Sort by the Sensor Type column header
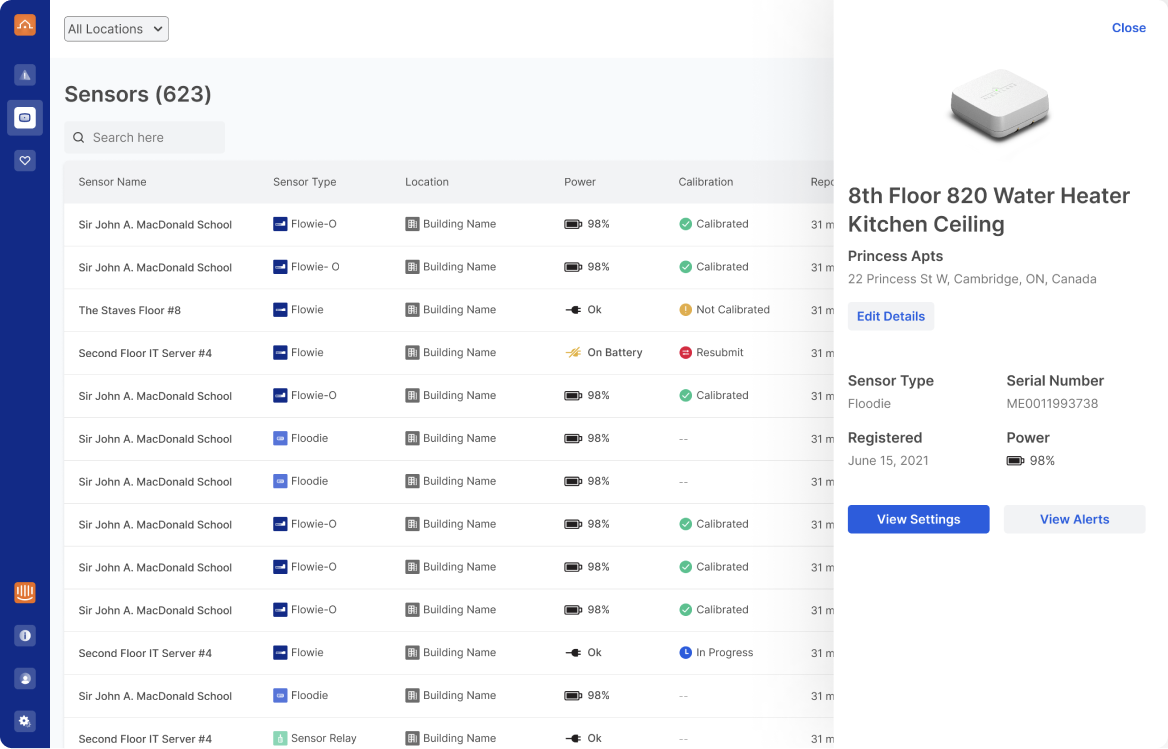 click(x=305, y=182)
